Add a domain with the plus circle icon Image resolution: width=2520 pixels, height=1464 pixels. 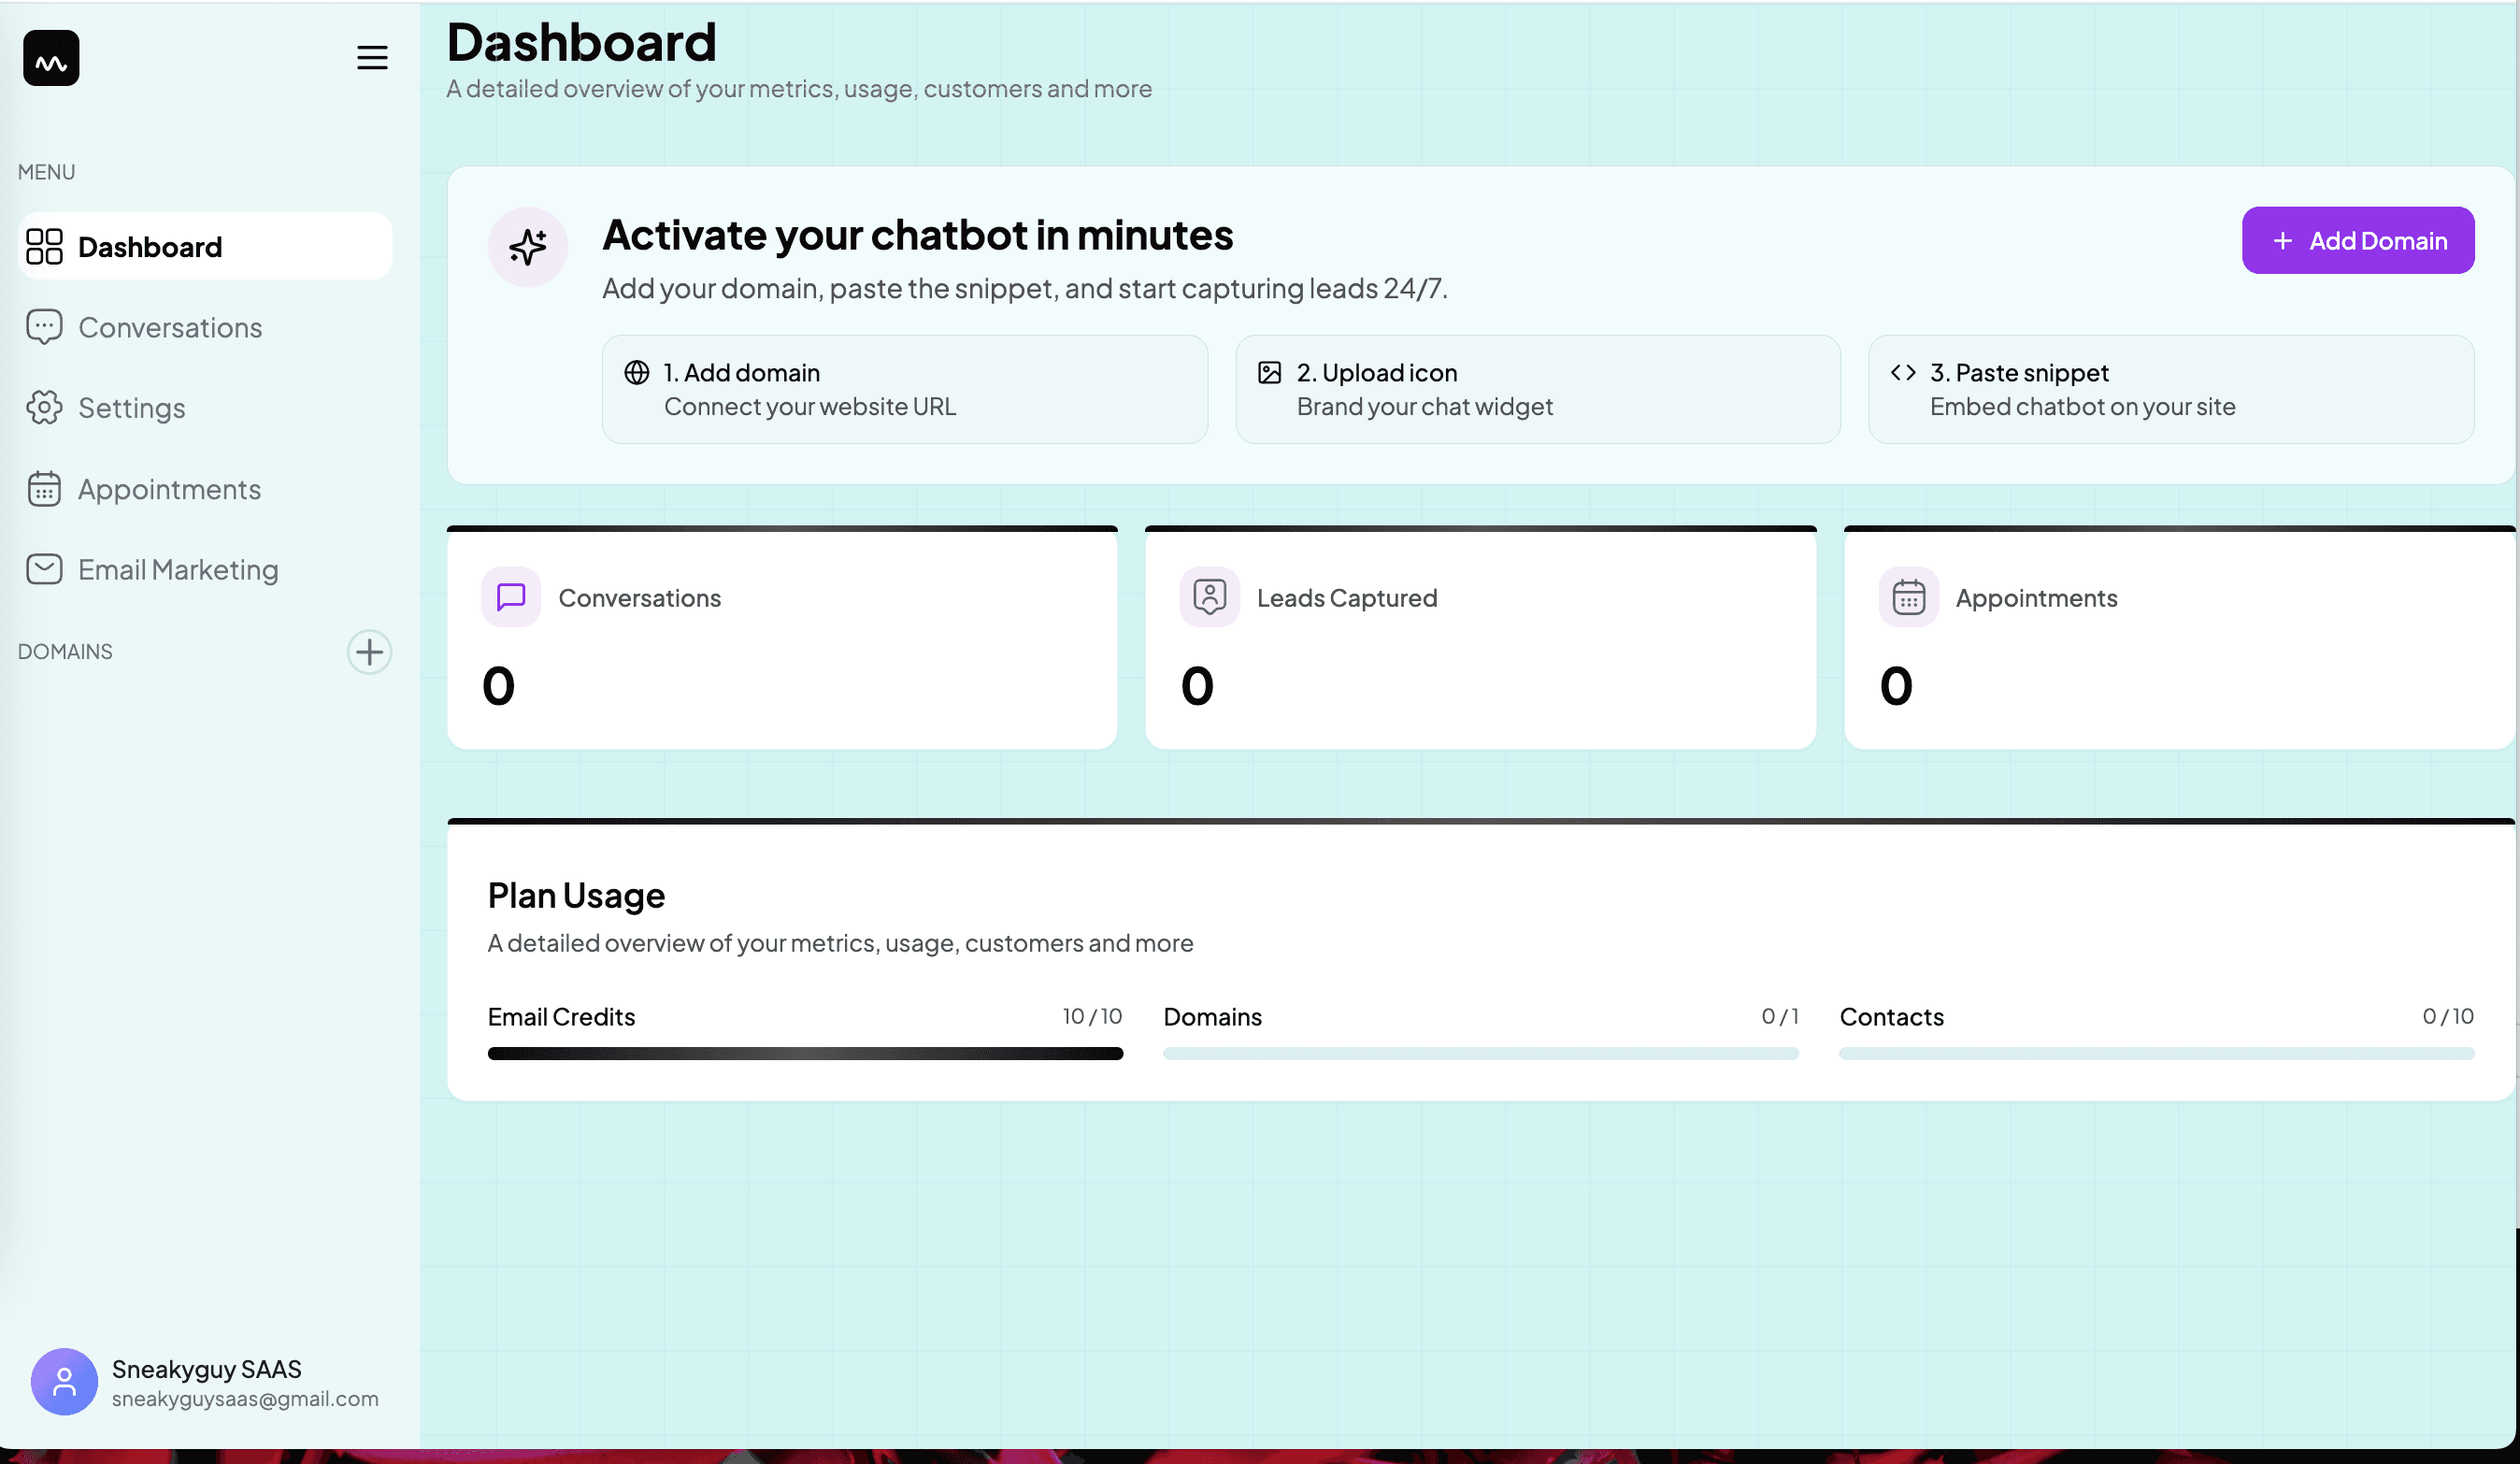click(369, 652)
